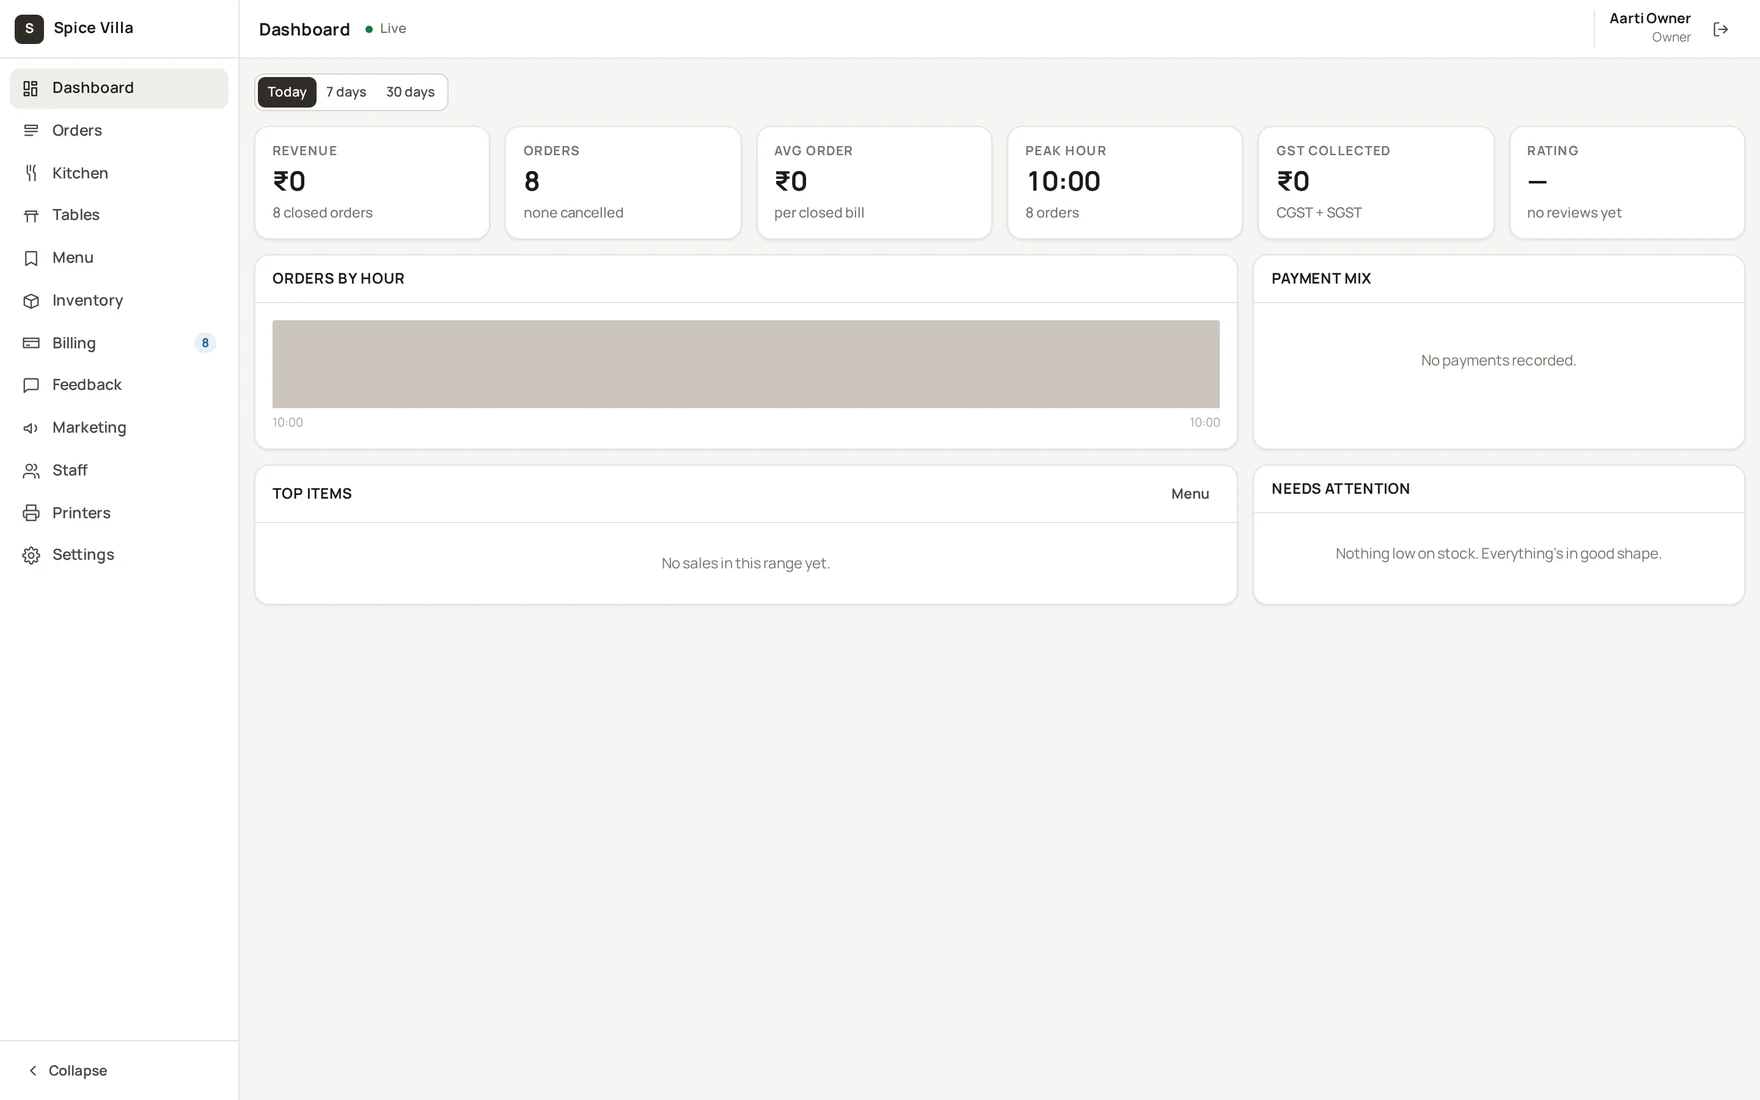This screenshot has width=1760, height=1100.
Task: Click the Live status indicator
Action: [x=385, y=29]
